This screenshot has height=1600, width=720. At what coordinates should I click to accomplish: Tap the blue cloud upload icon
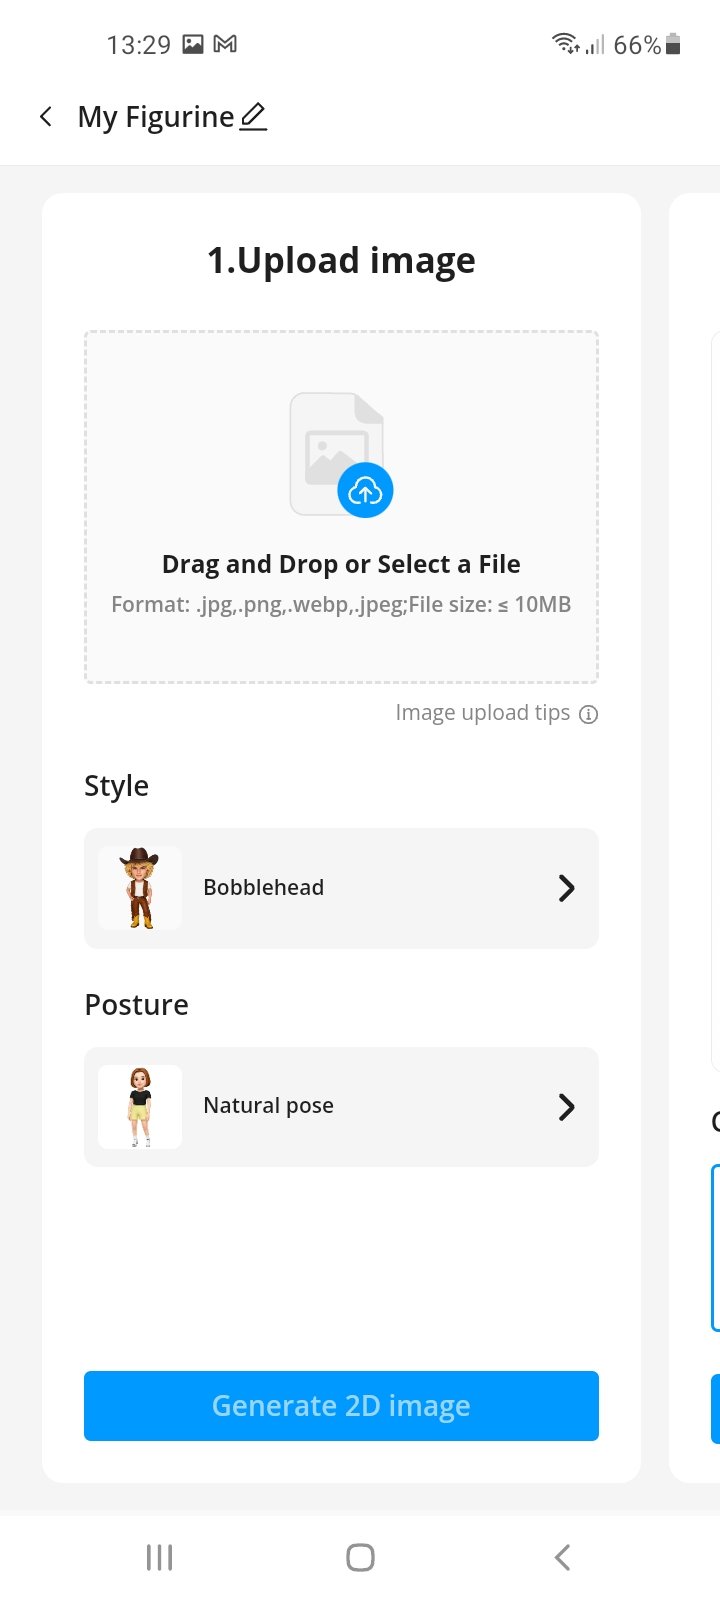point(365,491)
